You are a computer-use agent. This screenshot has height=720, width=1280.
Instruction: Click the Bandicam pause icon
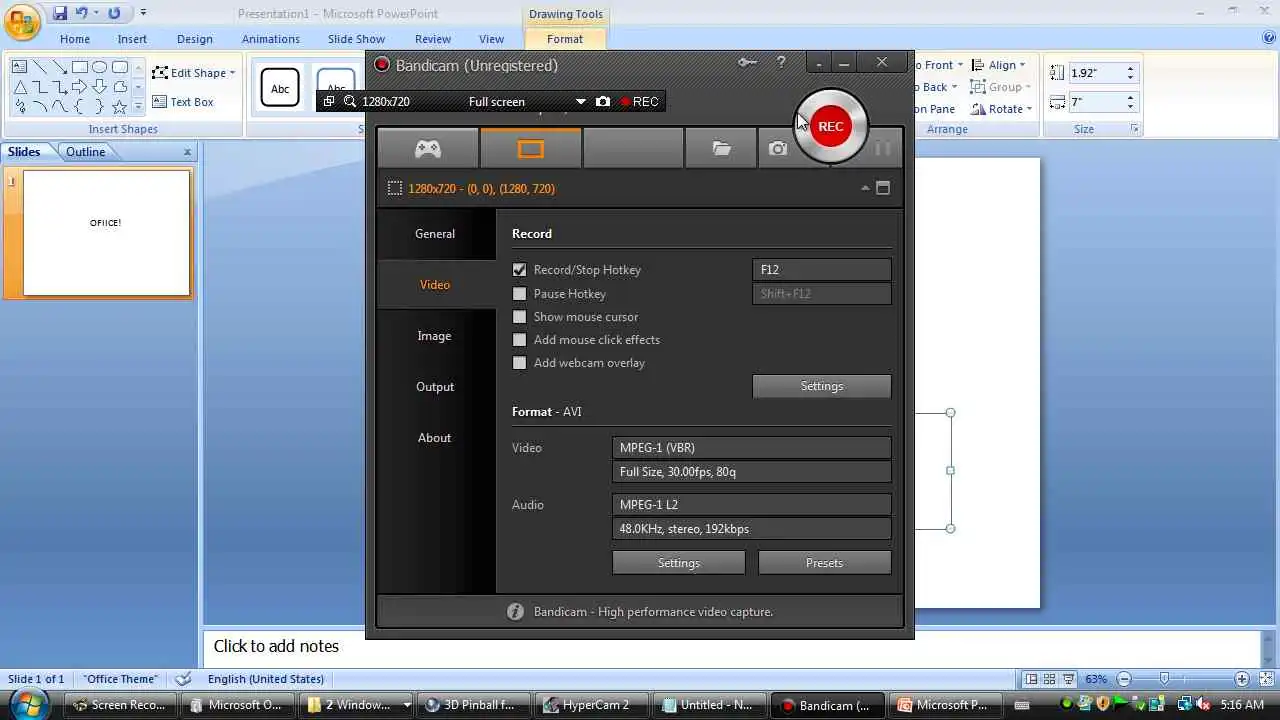pos(882,149)
